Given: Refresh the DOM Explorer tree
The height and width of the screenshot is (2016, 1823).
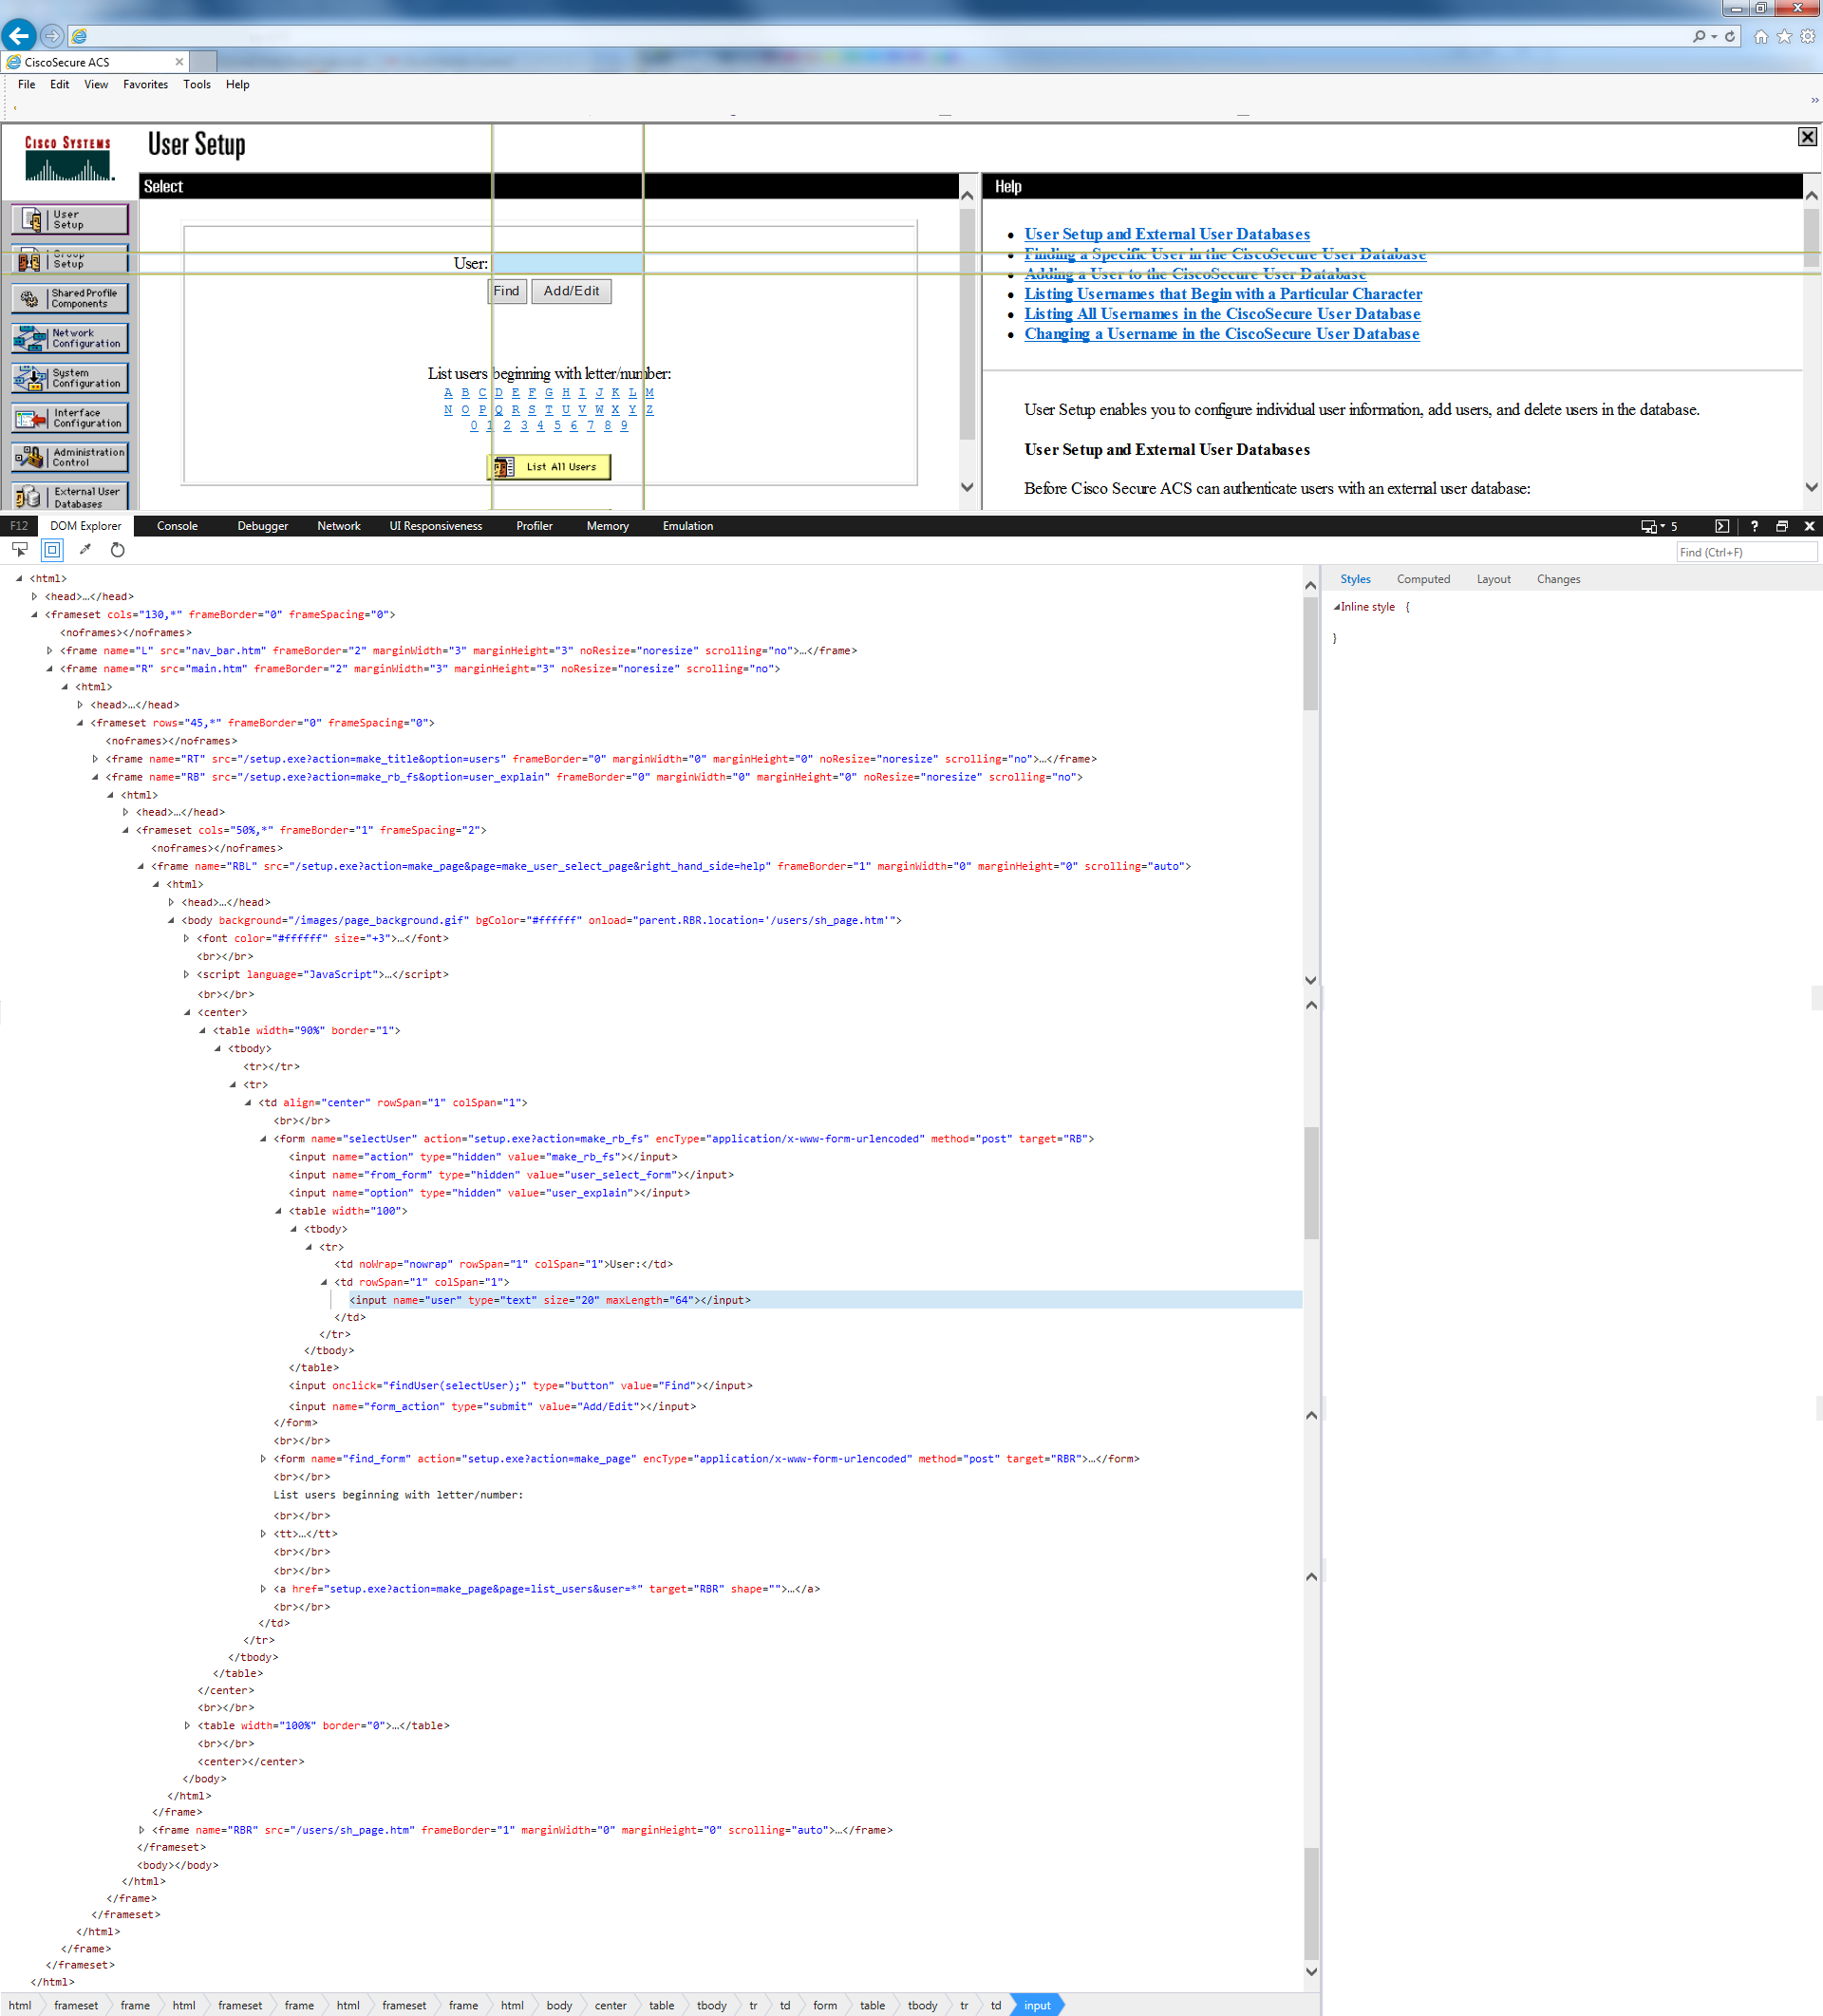Looking at the screenshot, I should click(x=118, y=550).
